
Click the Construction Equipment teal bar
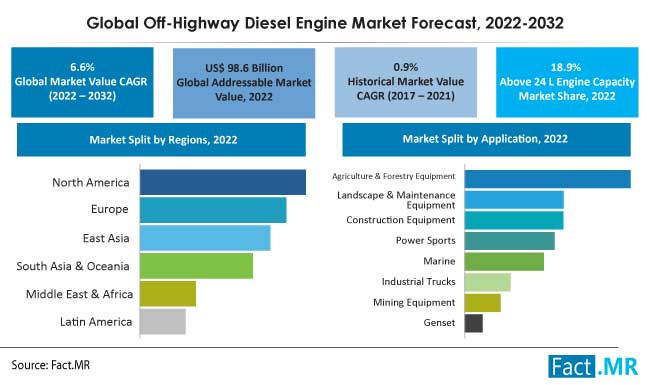click(x=514, y=220)
